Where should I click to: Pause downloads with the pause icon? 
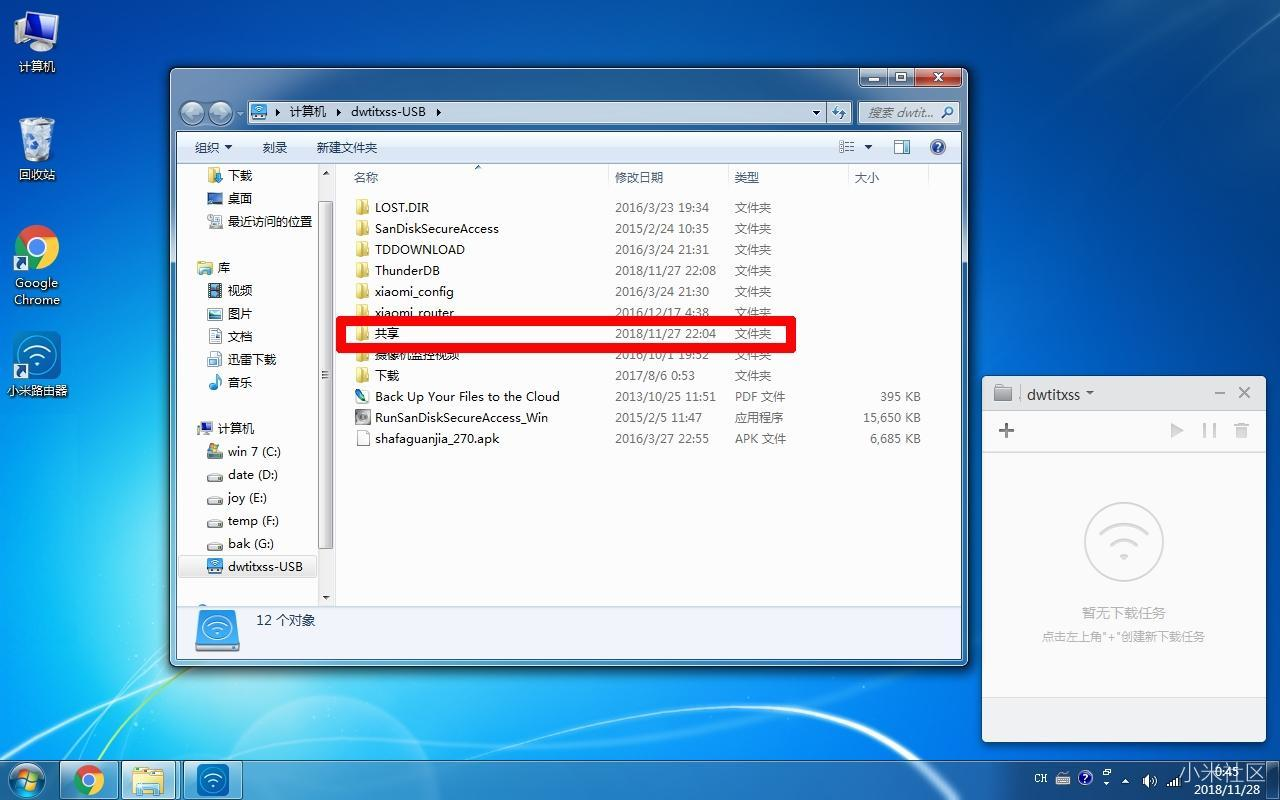pos(1209,430)
